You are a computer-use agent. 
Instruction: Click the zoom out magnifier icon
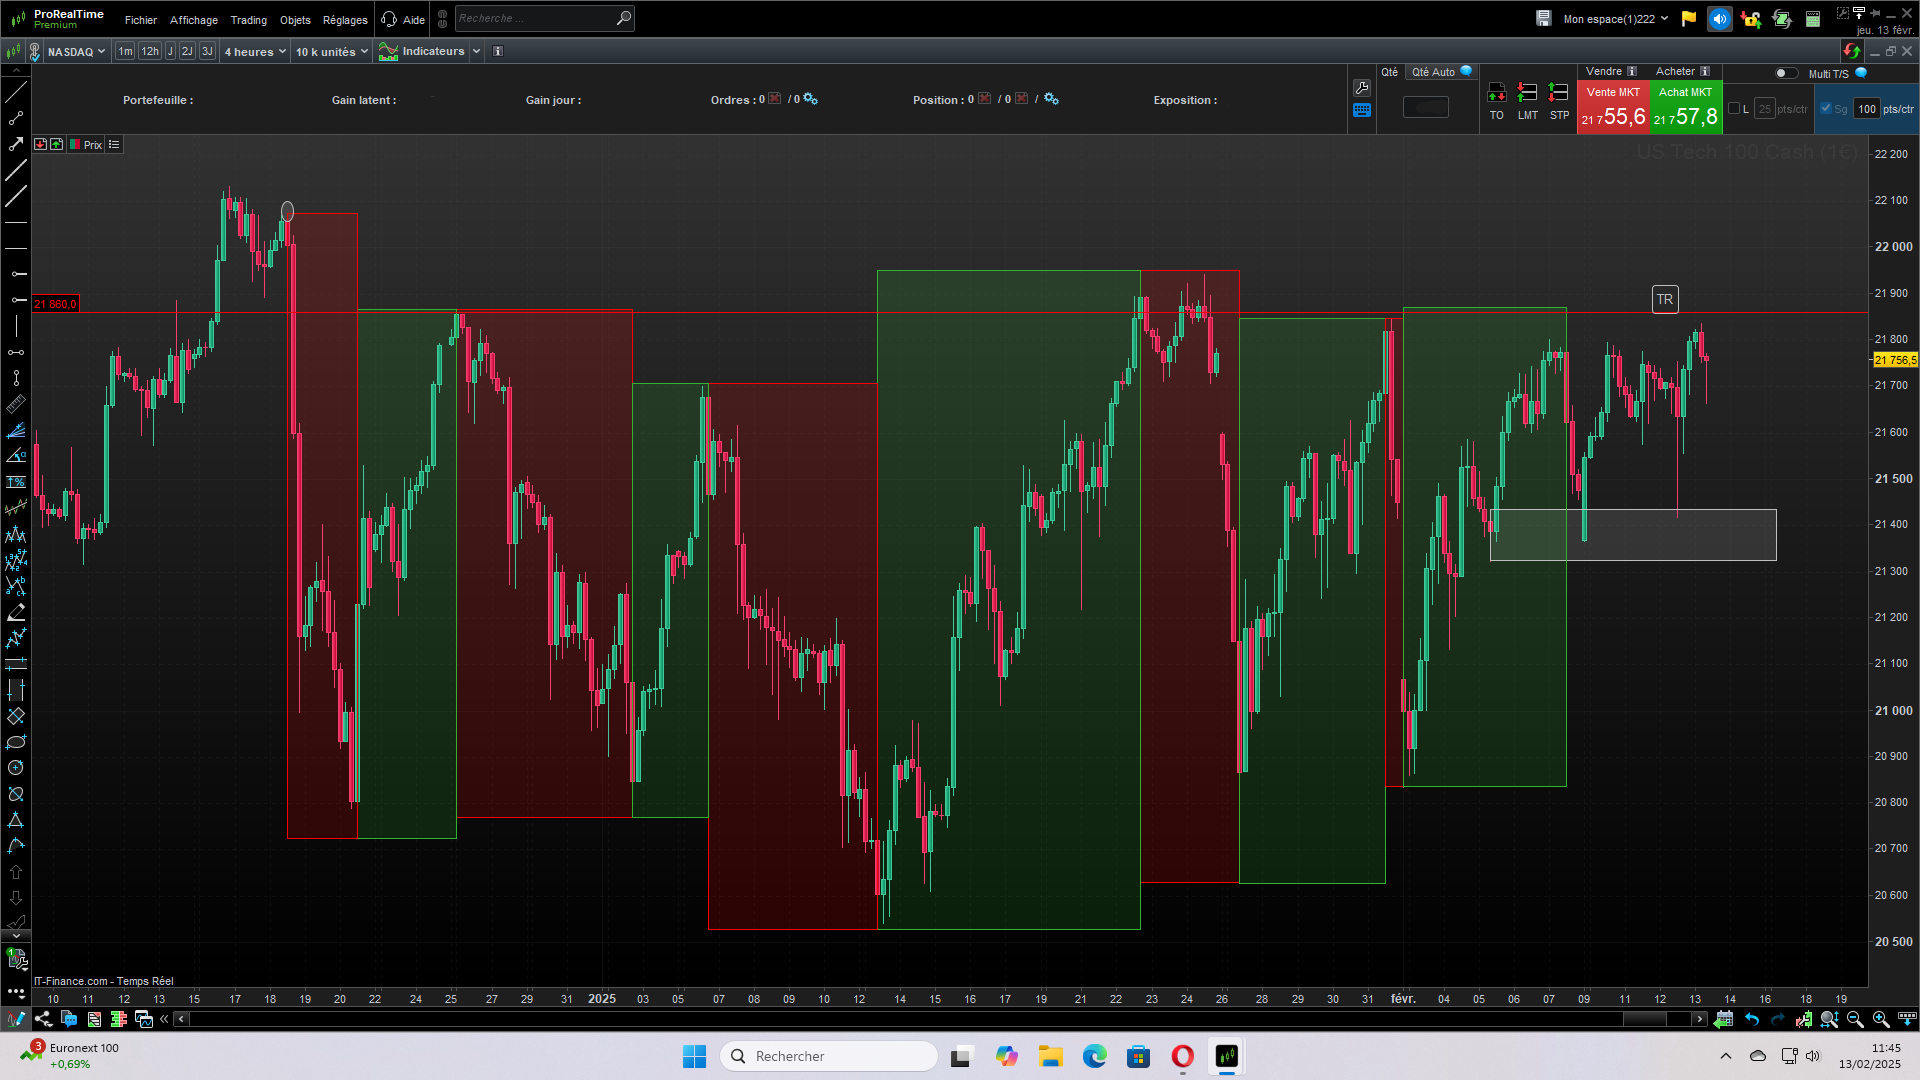point(1855,1019)
